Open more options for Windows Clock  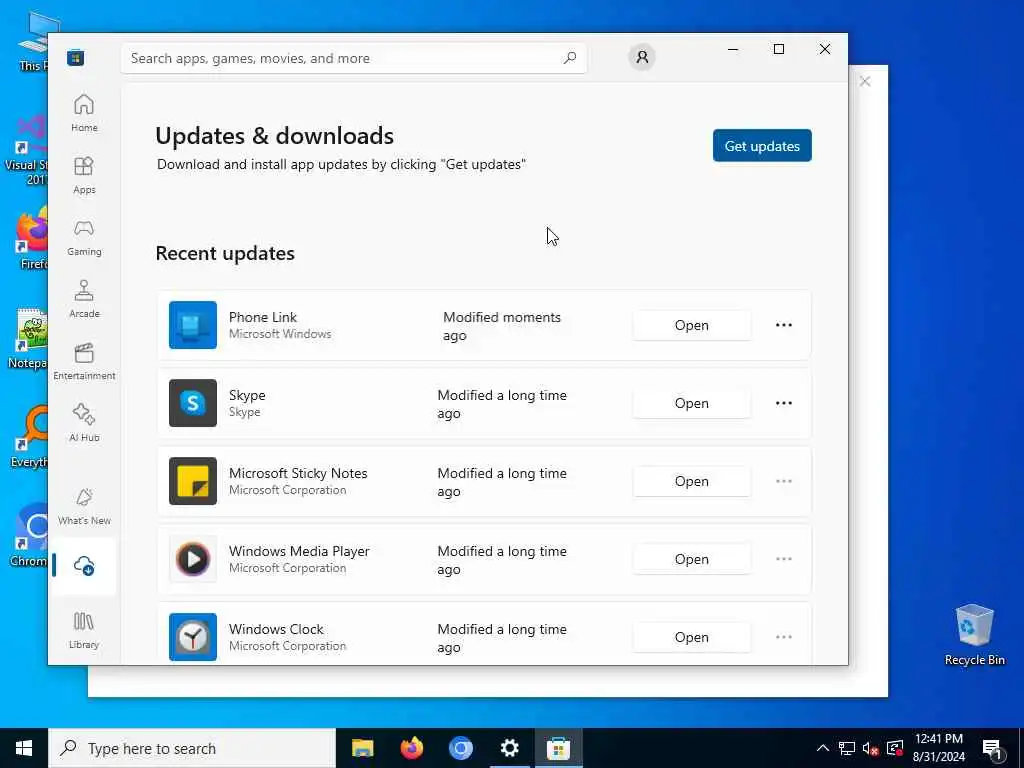784,637
